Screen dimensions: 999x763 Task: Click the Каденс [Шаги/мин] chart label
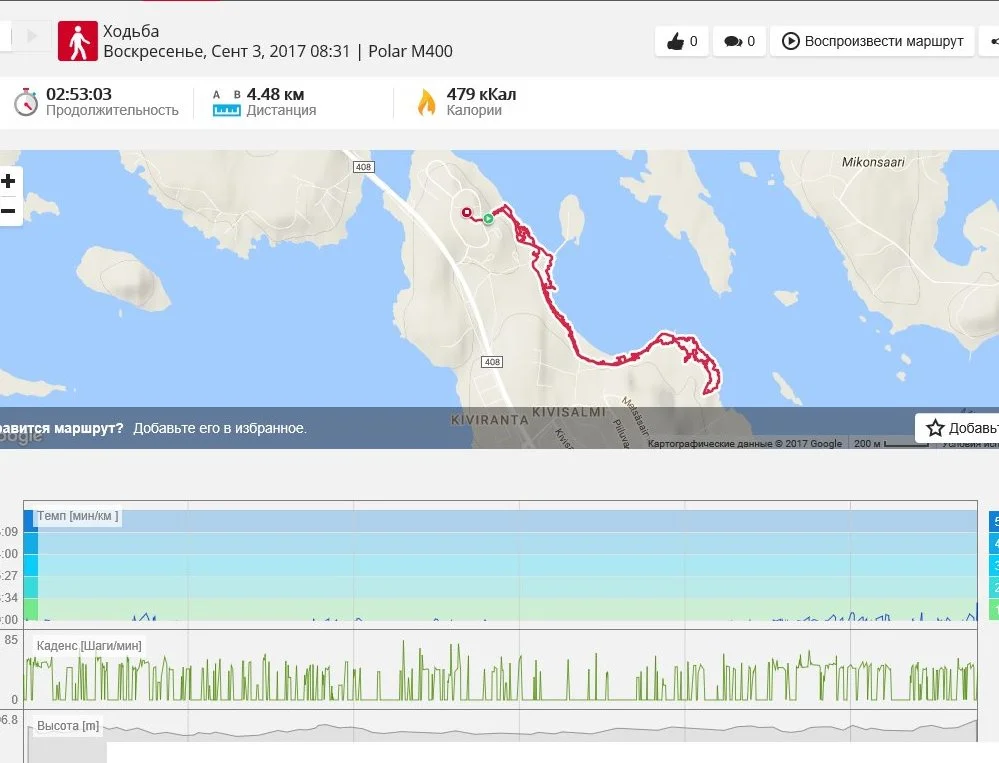click(x=89, y=646)
